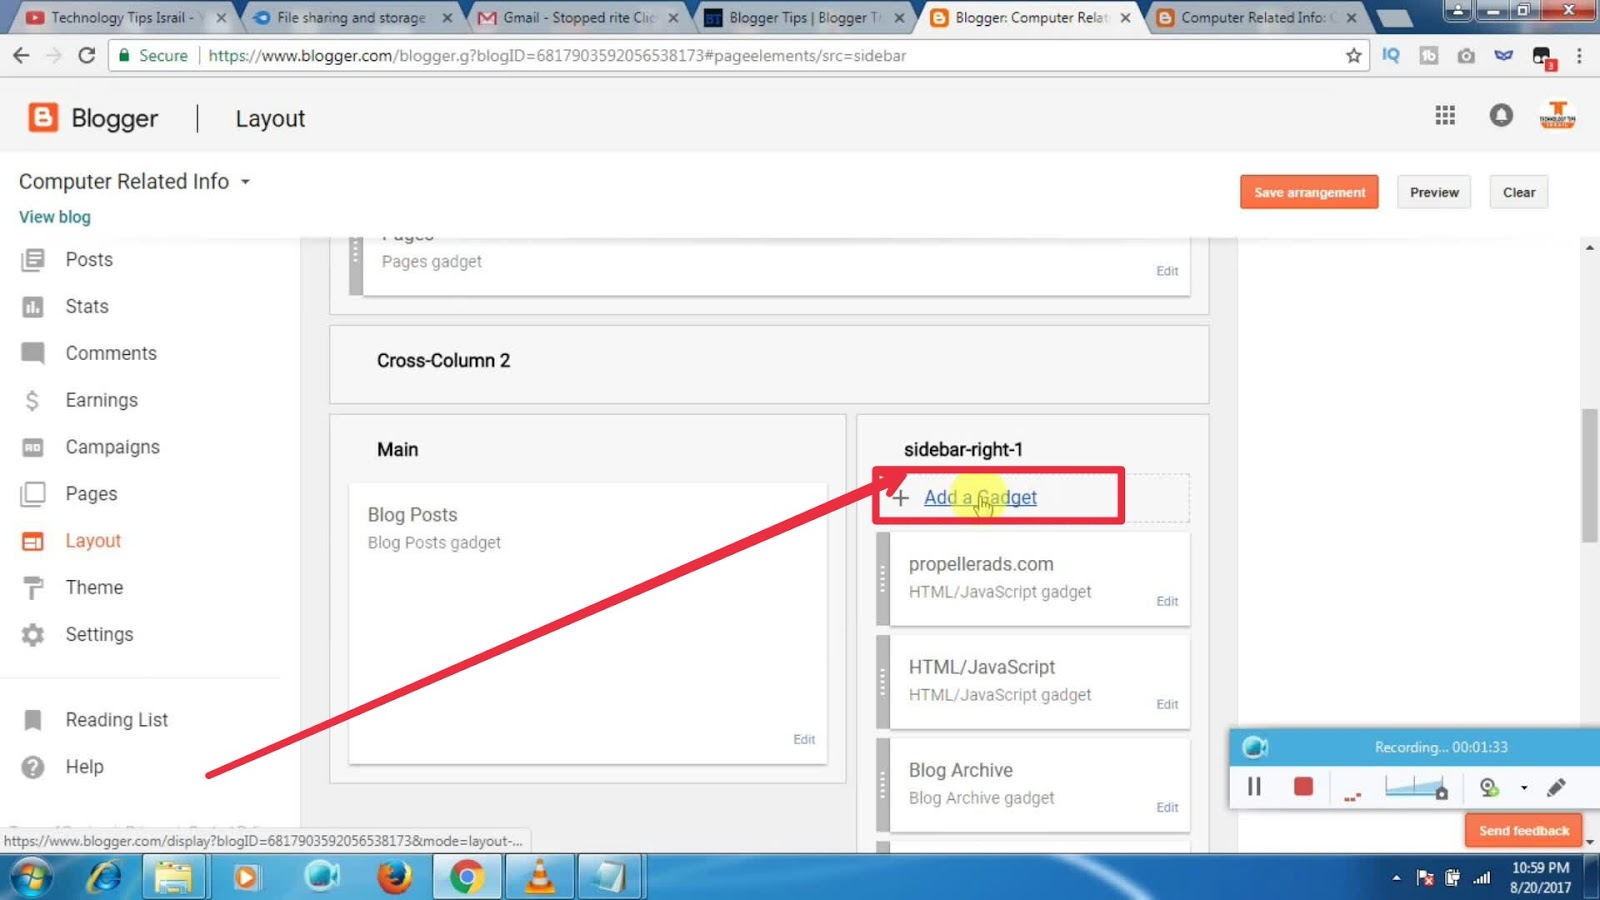Grab the Blog Archive gadget drag handle
1600x900 pixels.
(883, 785)
